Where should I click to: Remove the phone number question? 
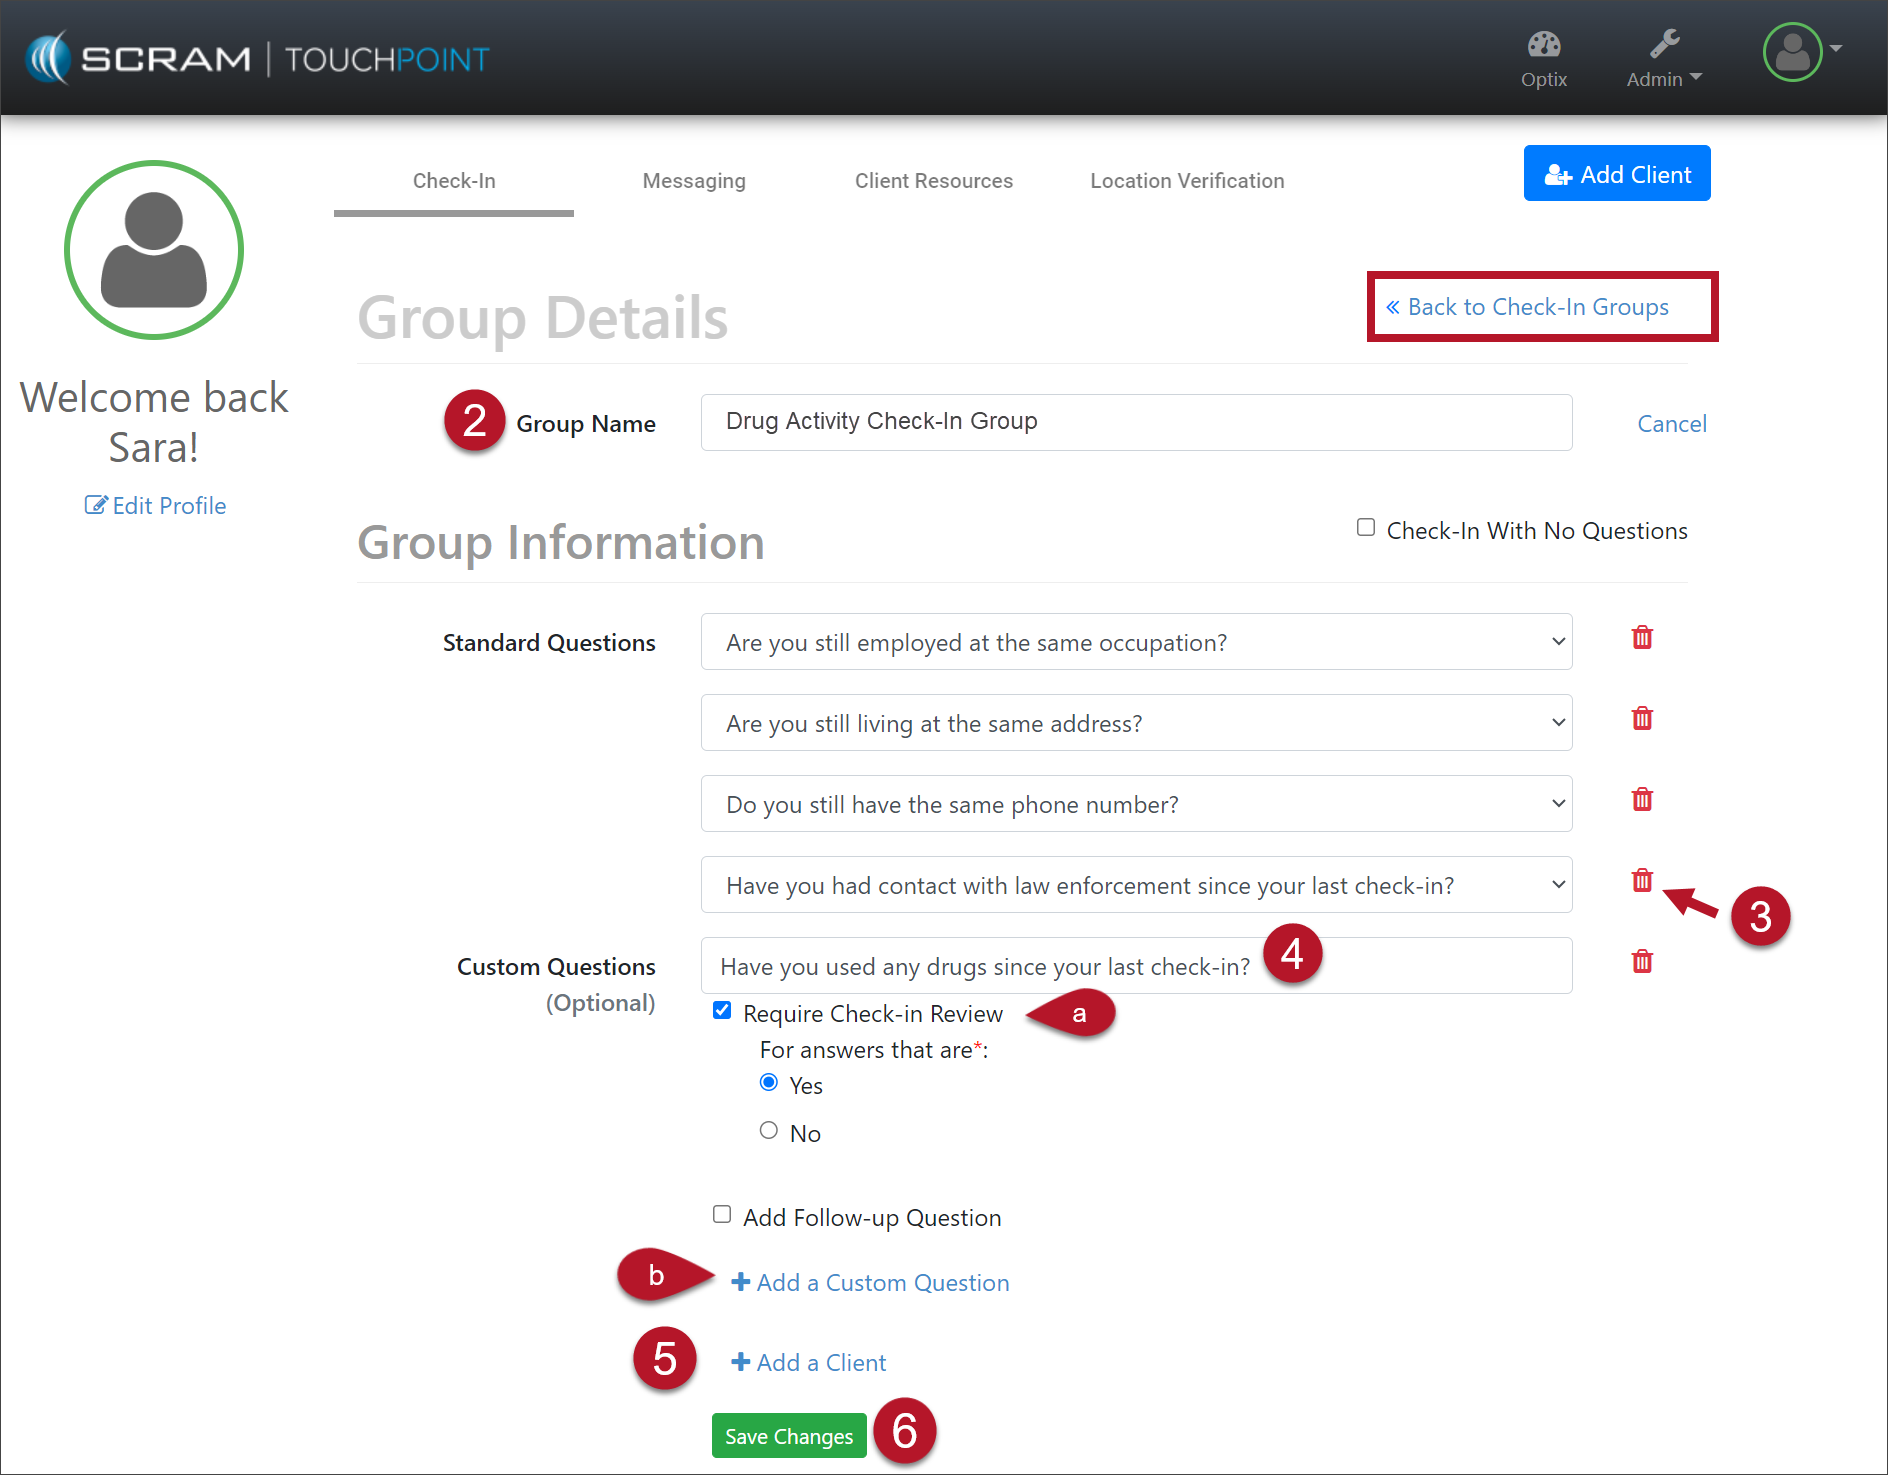click(x=1641, y=800)
